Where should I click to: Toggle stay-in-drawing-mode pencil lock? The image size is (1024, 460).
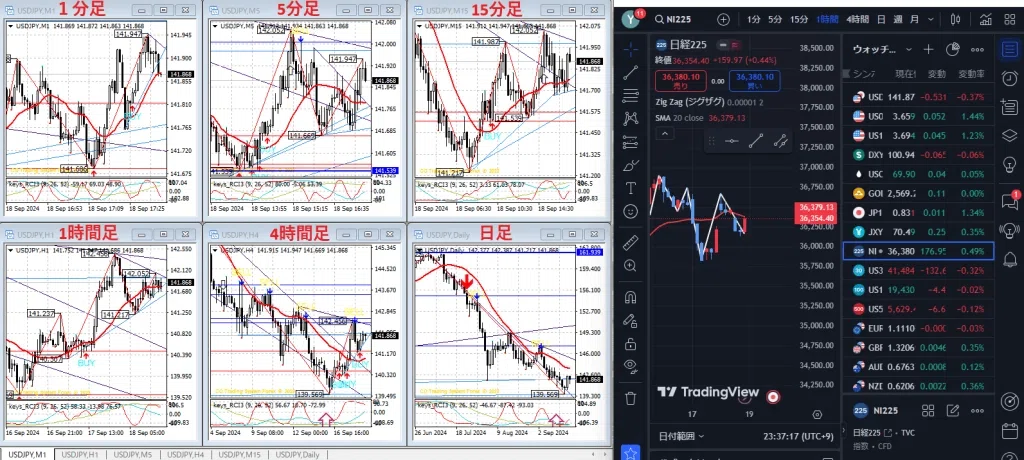[x=631, y=320]
